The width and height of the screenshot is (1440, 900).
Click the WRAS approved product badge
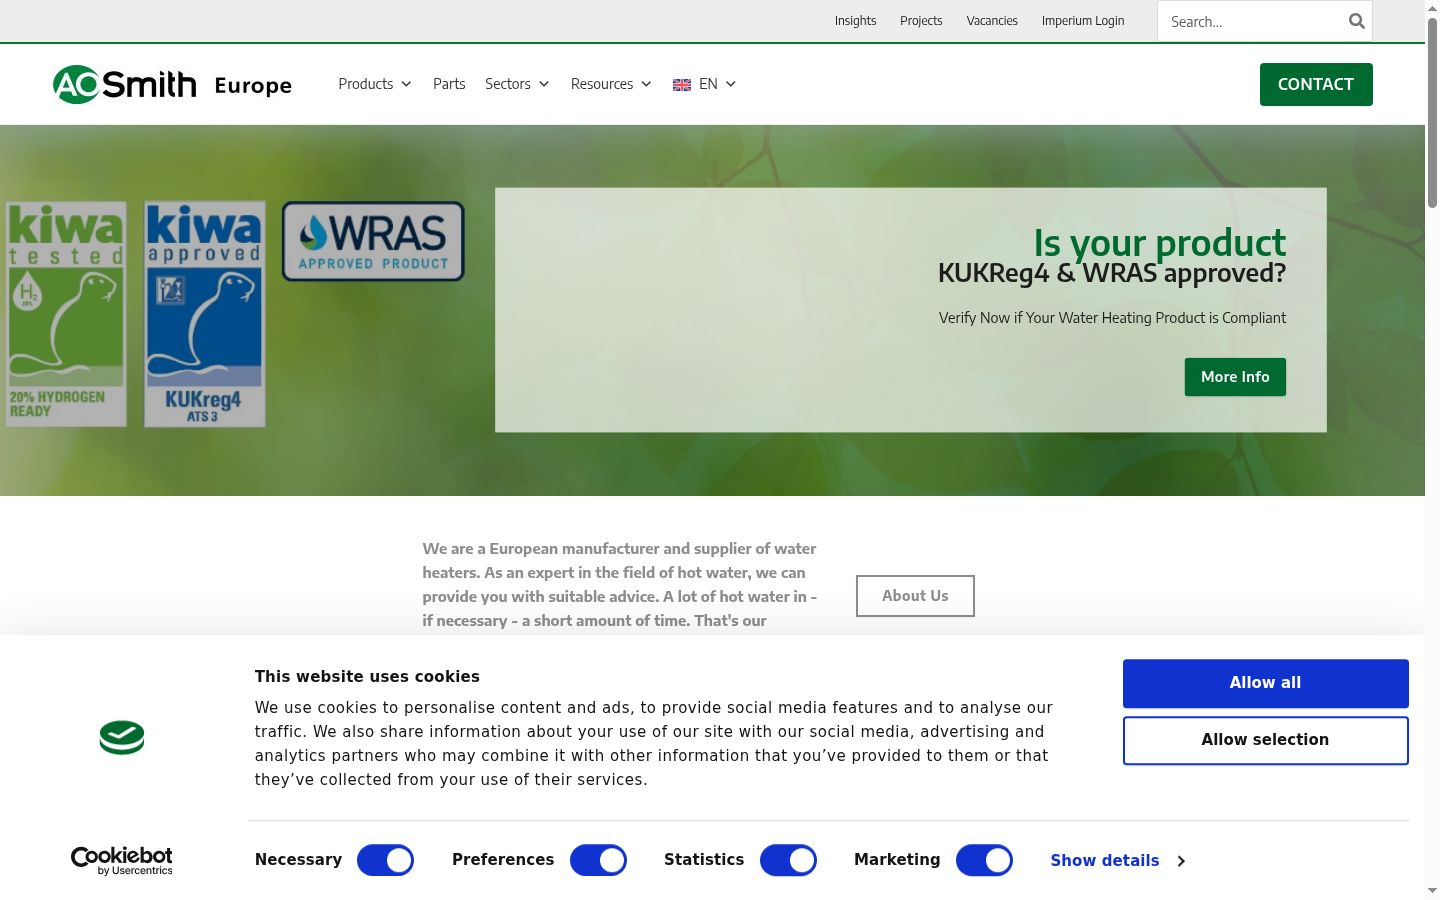coord(373,241)
